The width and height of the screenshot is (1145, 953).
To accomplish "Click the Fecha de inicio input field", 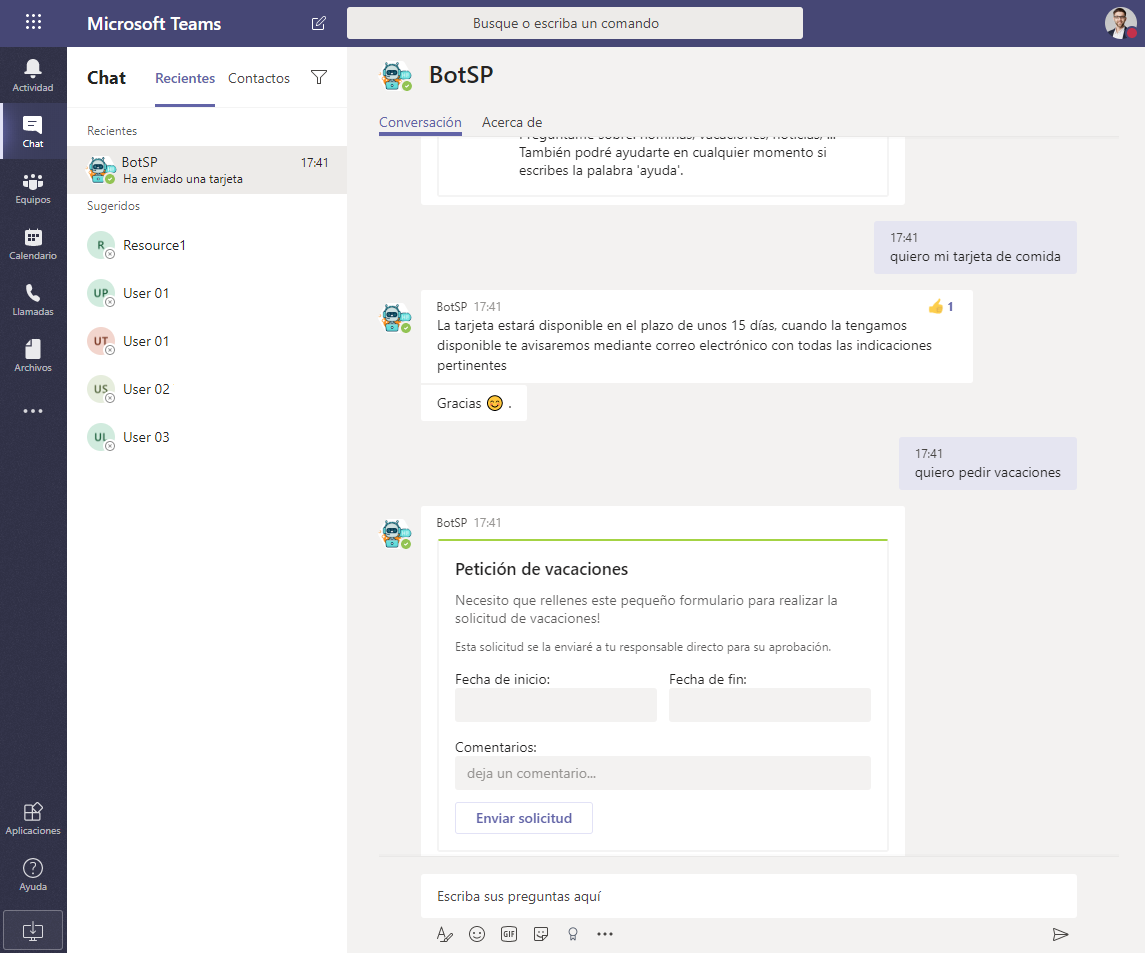I will 555,705.
